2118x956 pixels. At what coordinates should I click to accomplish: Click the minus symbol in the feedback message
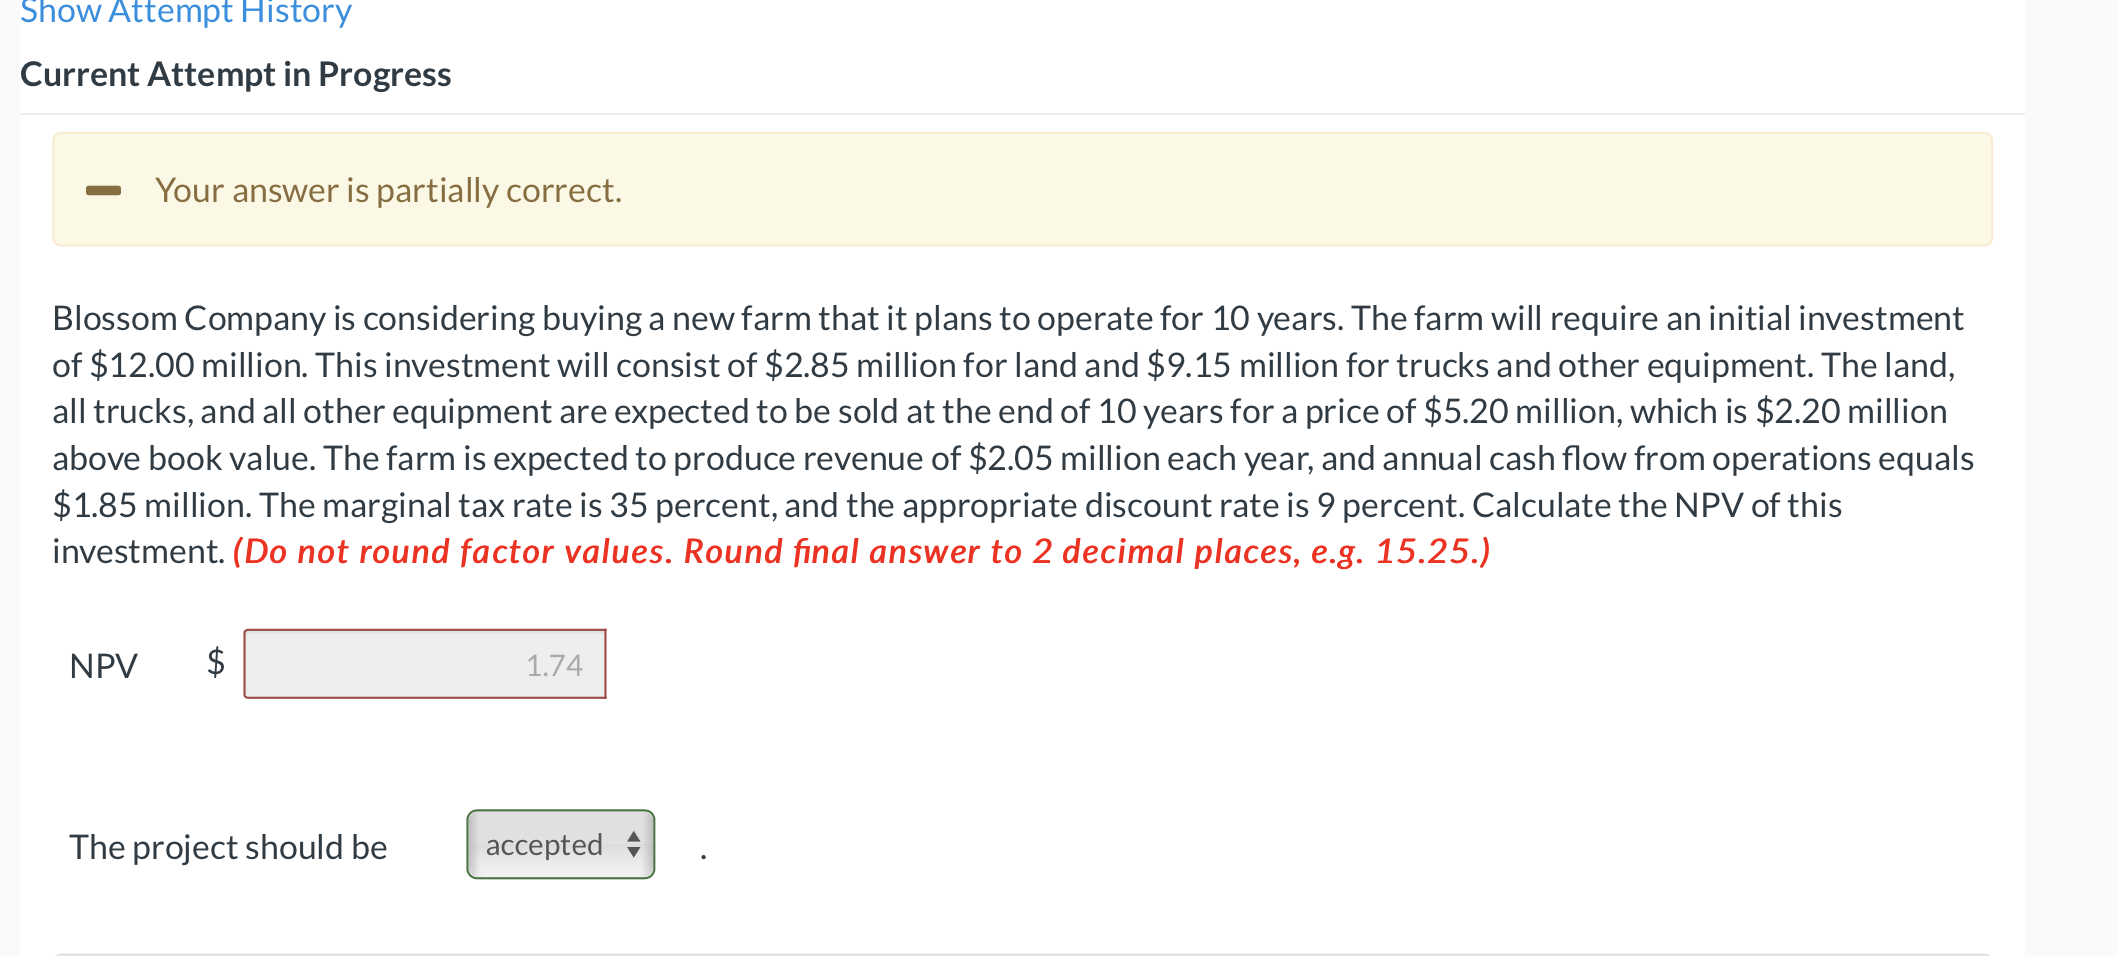105,189
